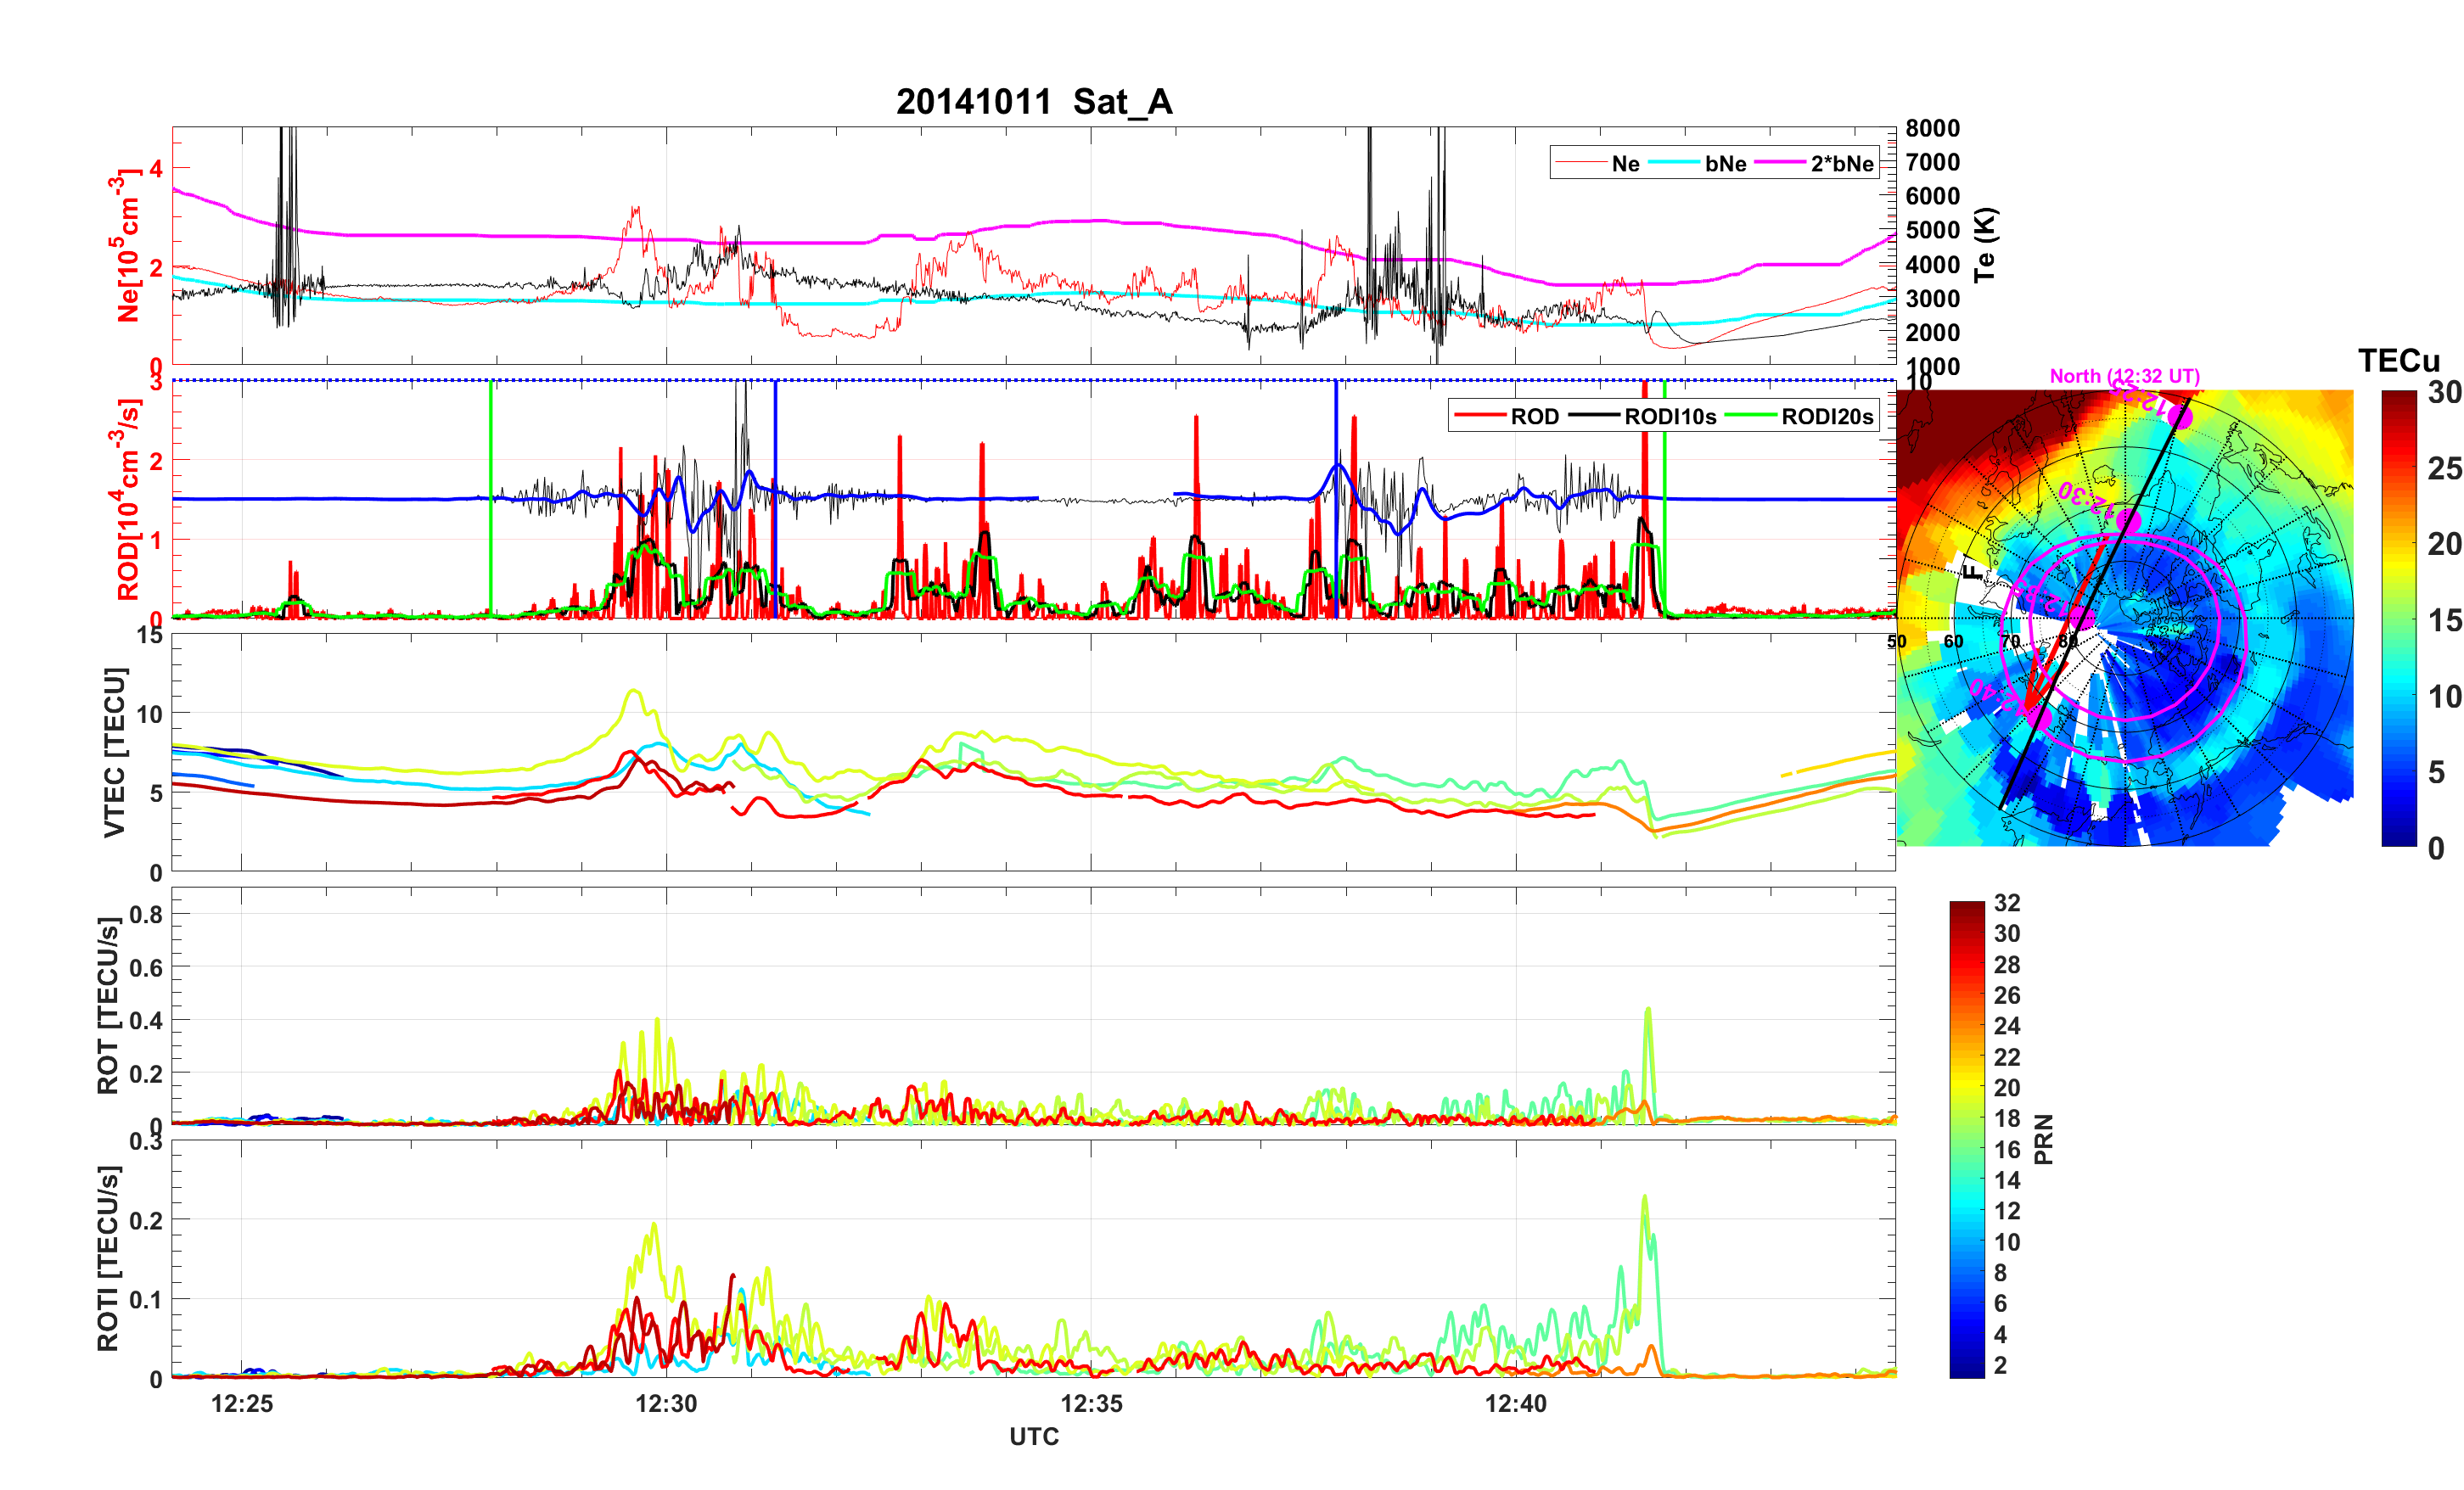Click the 12:40 time tick label

1515,1403
